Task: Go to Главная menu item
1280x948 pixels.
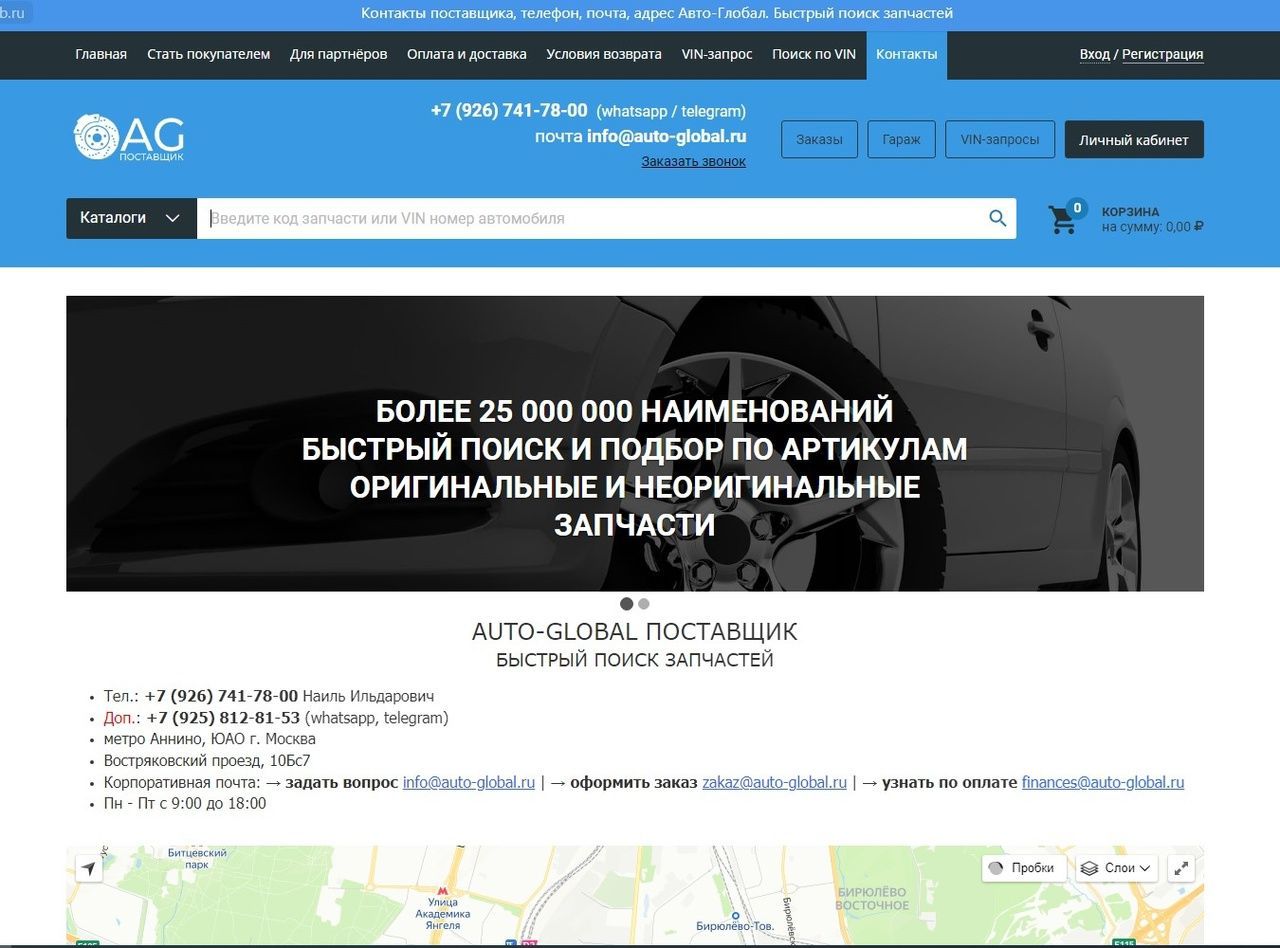Action: pyautogui.click(x=101, y=54)
